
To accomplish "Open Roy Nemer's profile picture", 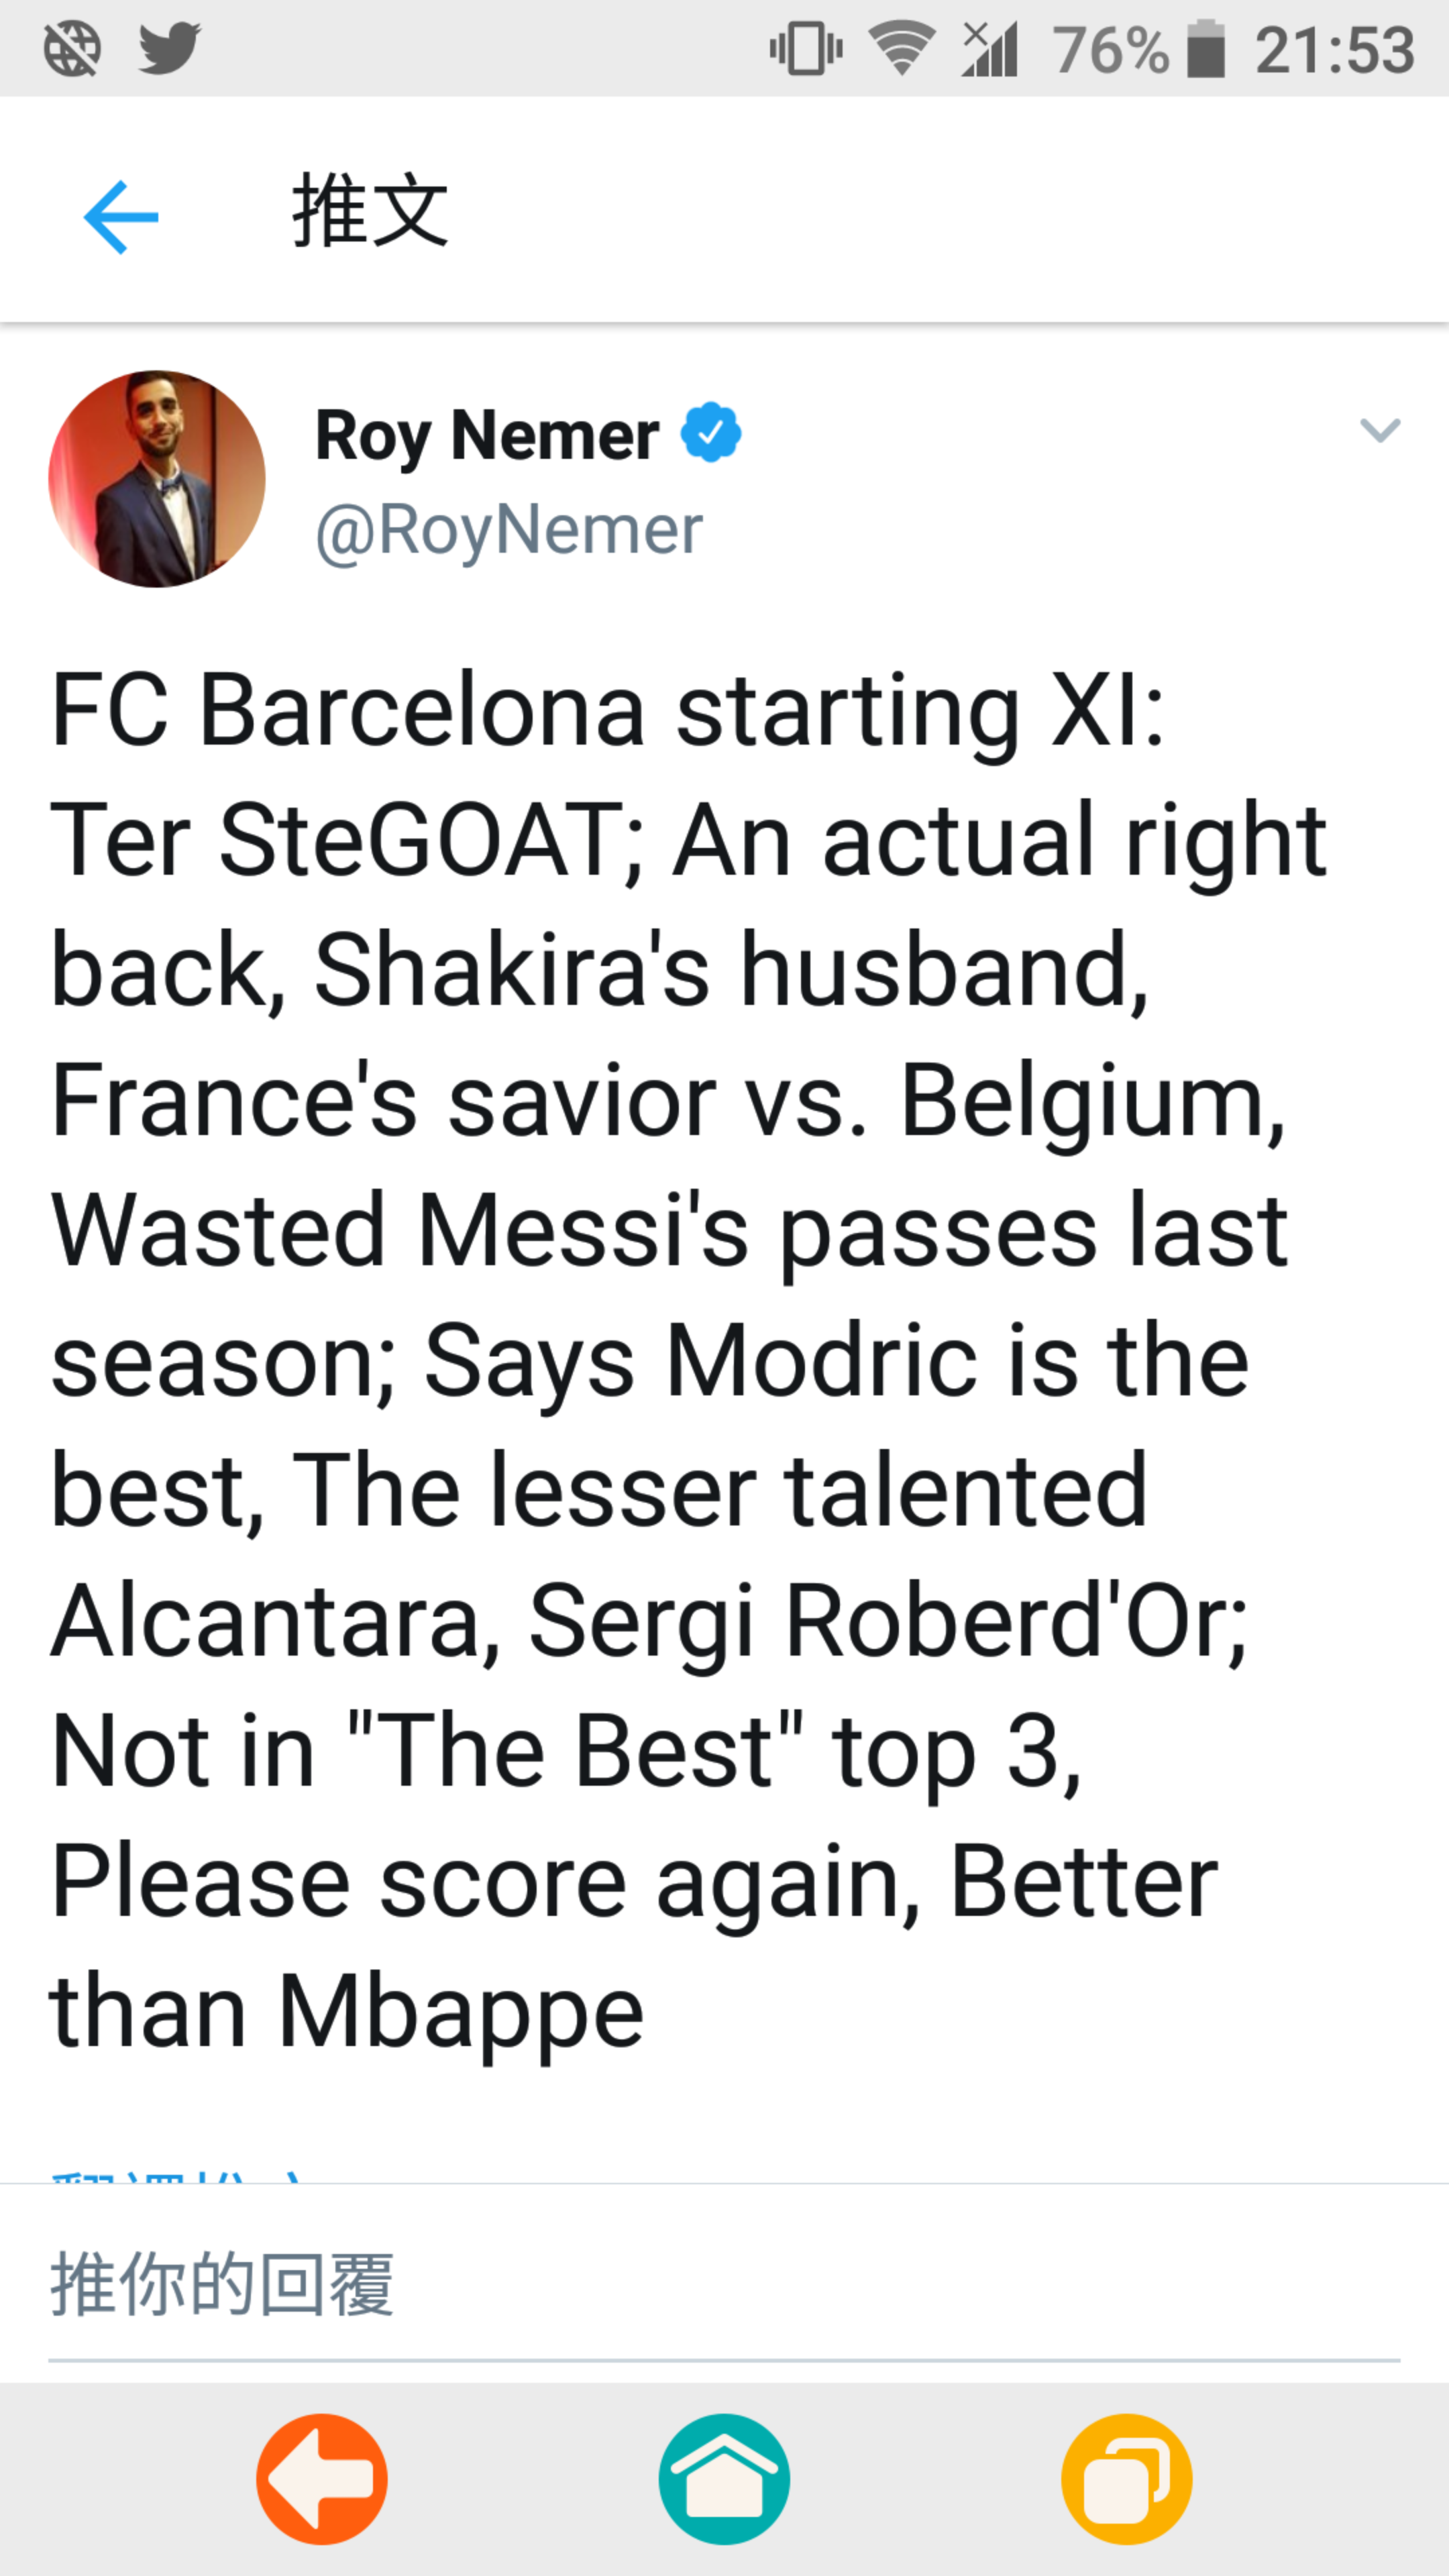I will [157, 478].
